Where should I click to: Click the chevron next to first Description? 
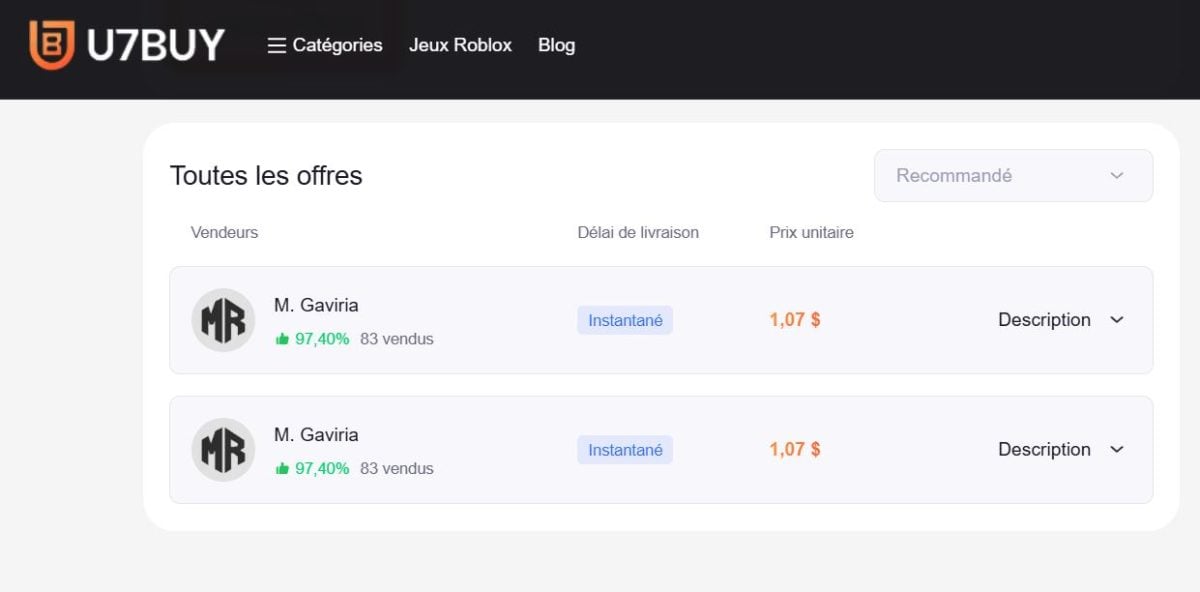click(x=1117, y=320)
